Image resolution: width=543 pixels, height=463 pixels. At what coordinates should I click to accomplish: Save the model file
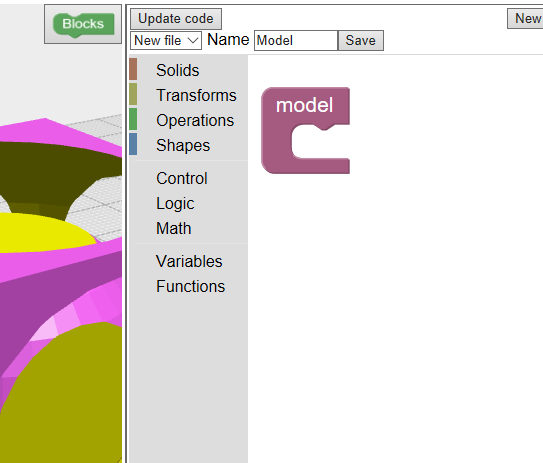[x=360, y=41]
